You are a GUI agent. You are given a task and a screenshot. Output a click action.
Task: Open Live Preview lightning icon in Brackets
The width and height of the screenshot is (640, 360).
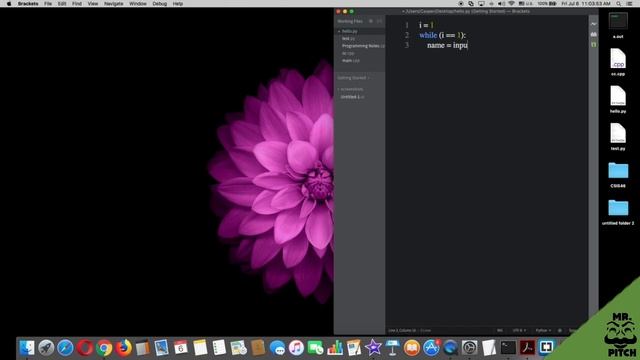(x=593, y=24)
